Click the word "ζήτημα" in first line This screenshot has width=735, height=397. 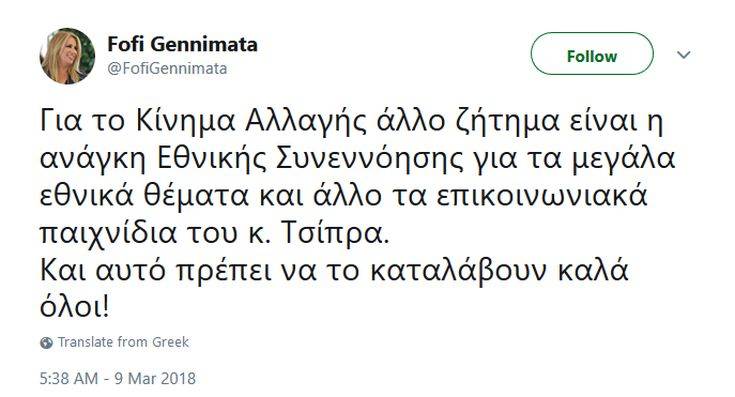[508, 123]
